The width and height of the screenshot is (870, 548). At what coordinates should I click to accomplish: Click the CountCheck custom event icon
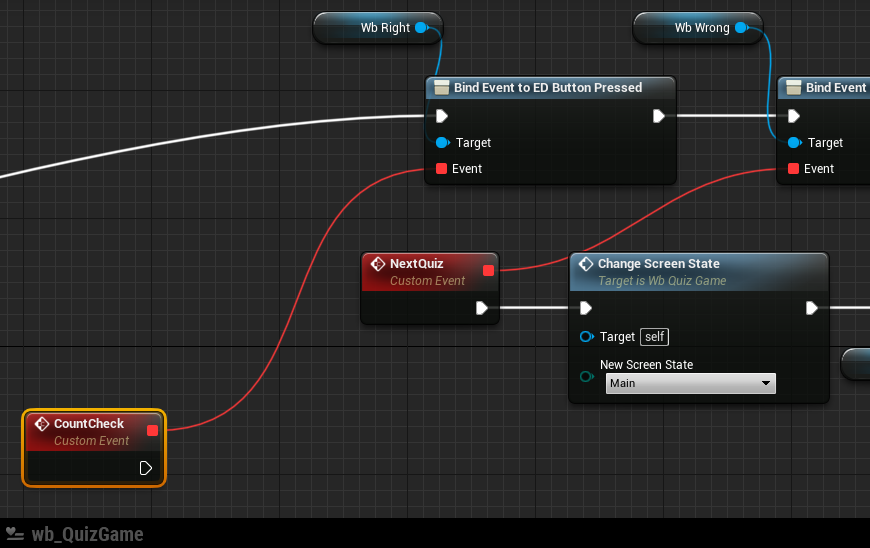click(42, 424)
